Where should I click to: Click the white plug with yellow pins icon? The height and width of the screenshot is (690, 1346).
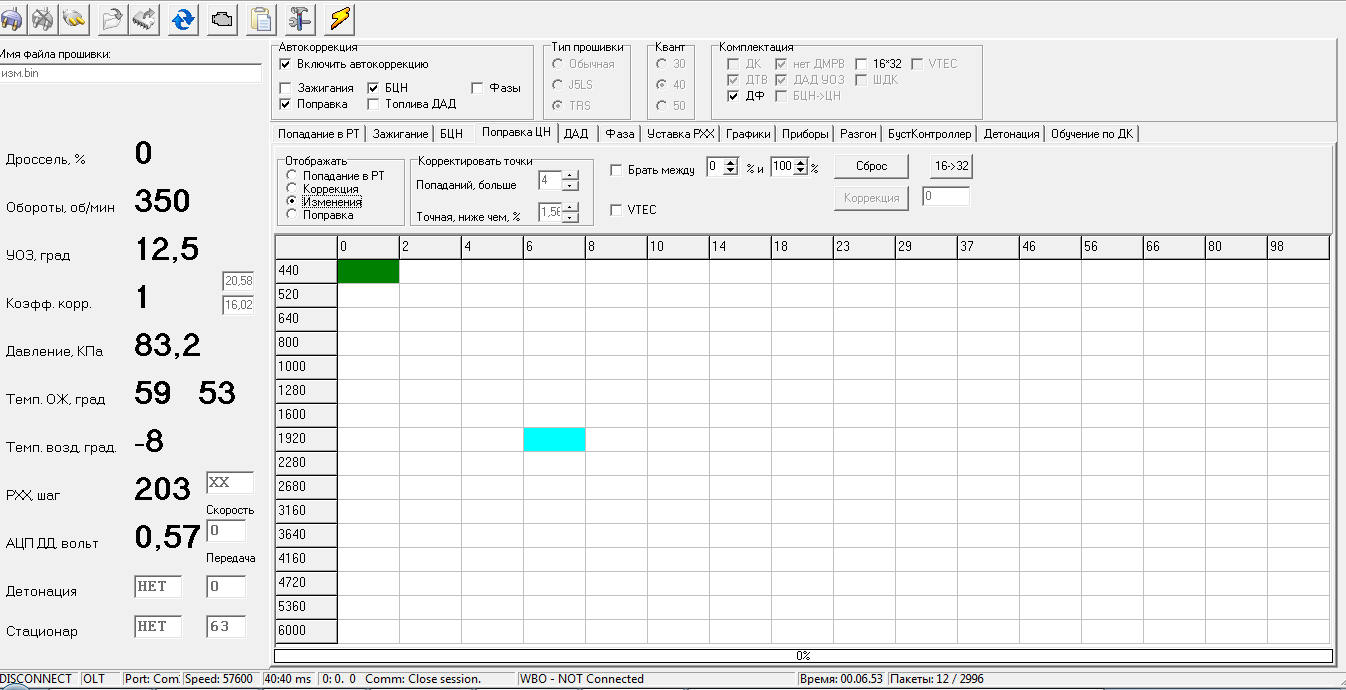click(x=75, y=17)
